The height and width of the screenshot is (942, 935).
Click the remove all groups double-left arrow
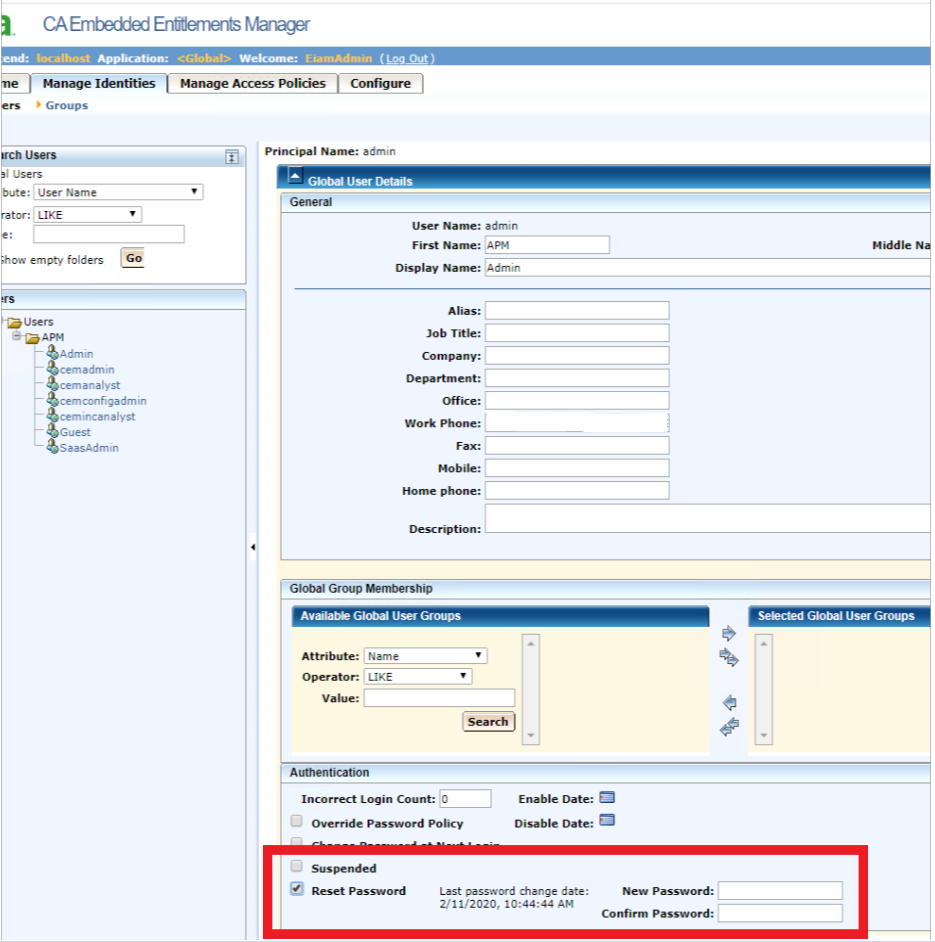tap(729, 727)
